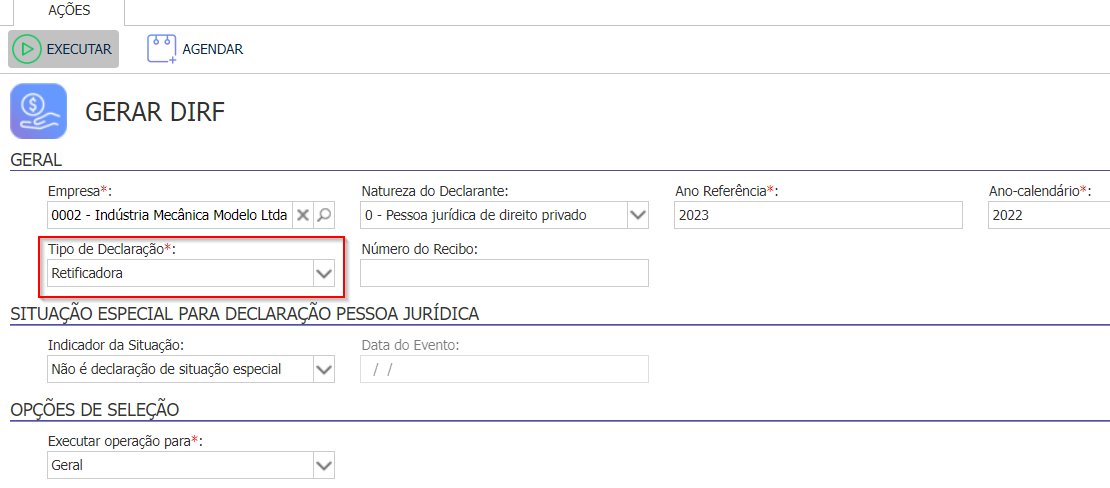Click the Ano Referência field showing 2023
This screenshot has width=1110, height=488.
818,215
